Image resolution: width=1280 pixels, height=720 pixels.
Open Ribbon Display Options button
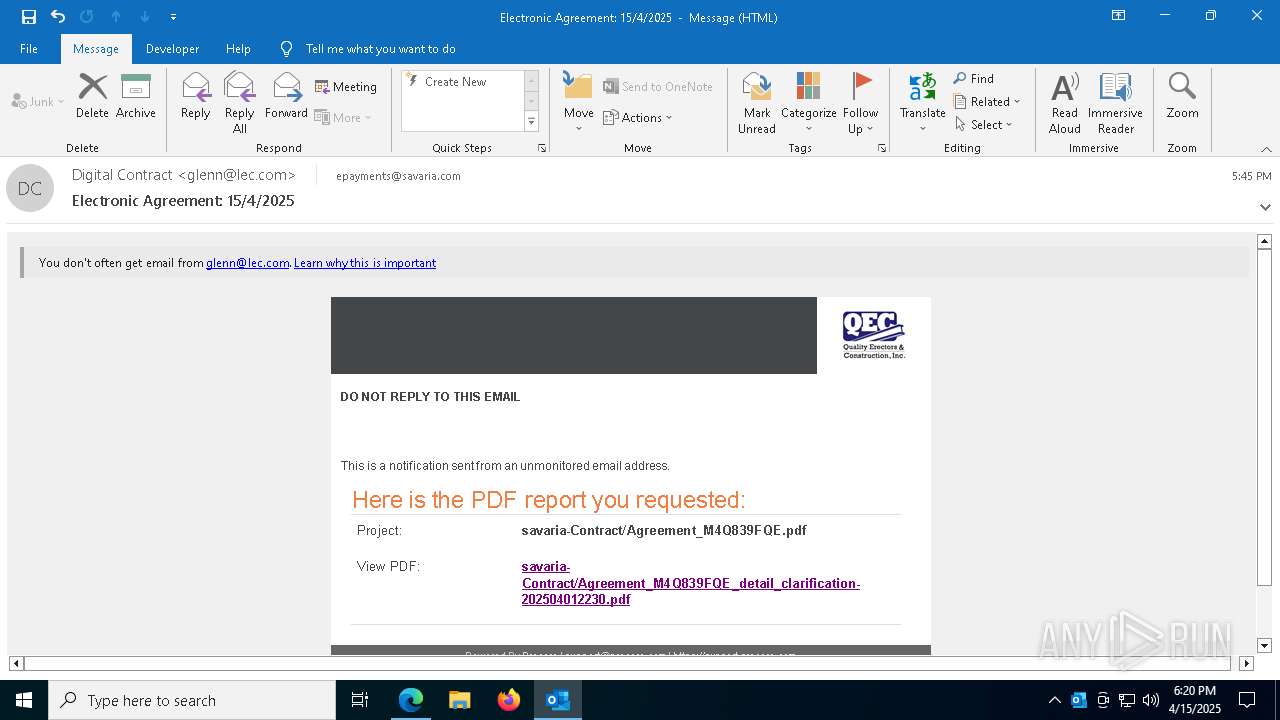coord(1119,16)
